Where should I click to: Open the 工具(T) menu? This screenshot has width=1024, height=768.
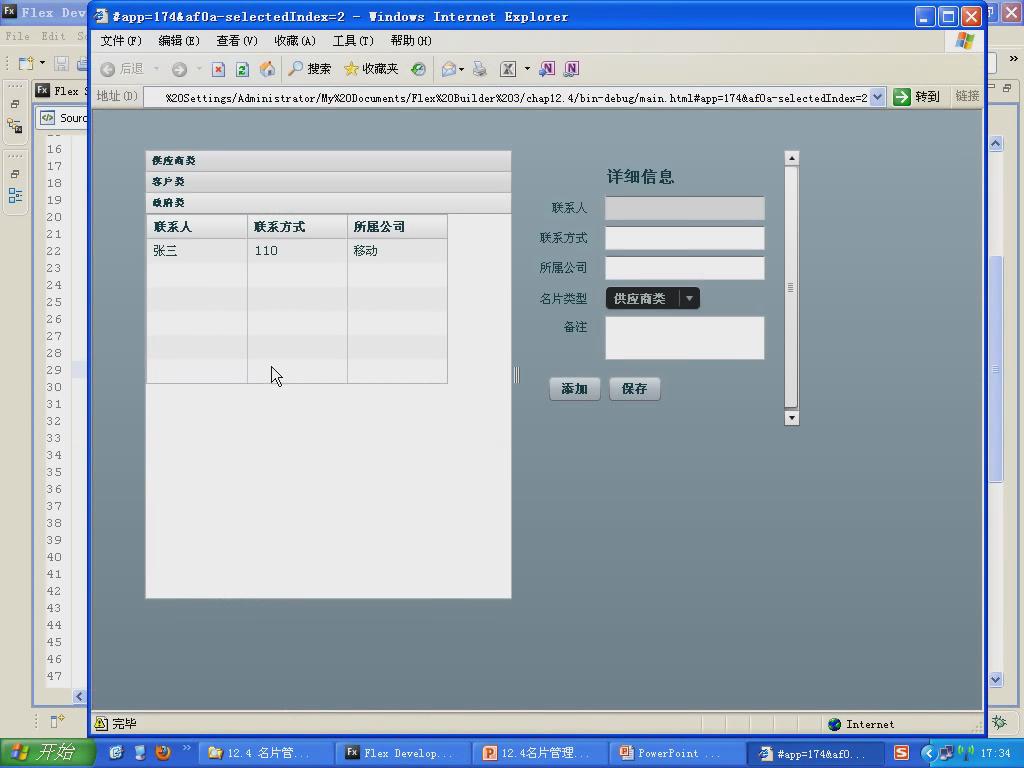click(353, 40)
